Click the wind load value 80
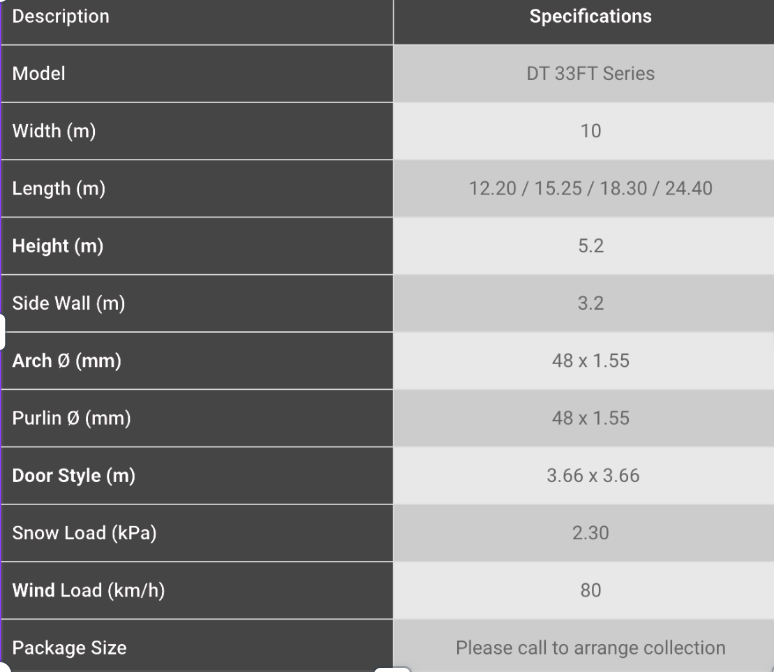The image size is (774, 672). coord(590,591)
